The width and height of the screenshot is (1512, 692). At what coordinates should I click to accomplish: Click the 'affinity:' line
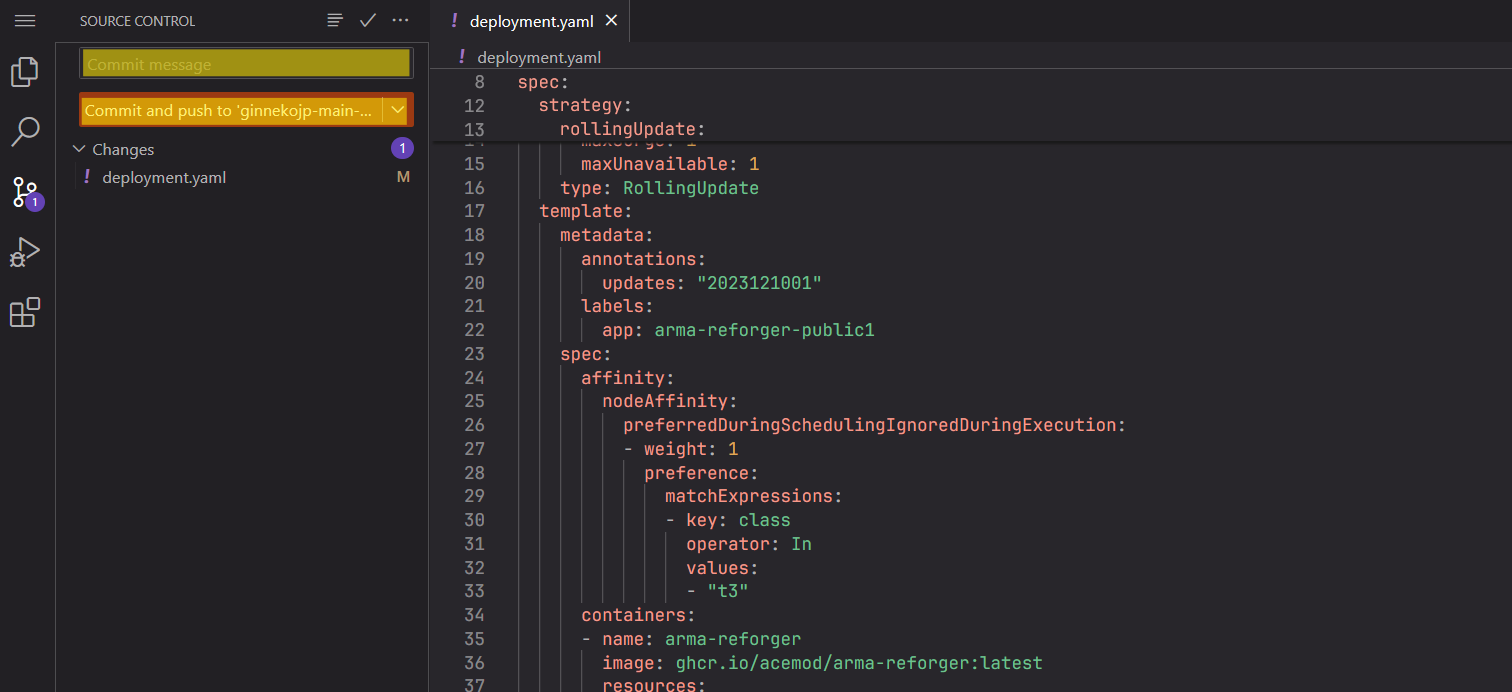[628, 378]
